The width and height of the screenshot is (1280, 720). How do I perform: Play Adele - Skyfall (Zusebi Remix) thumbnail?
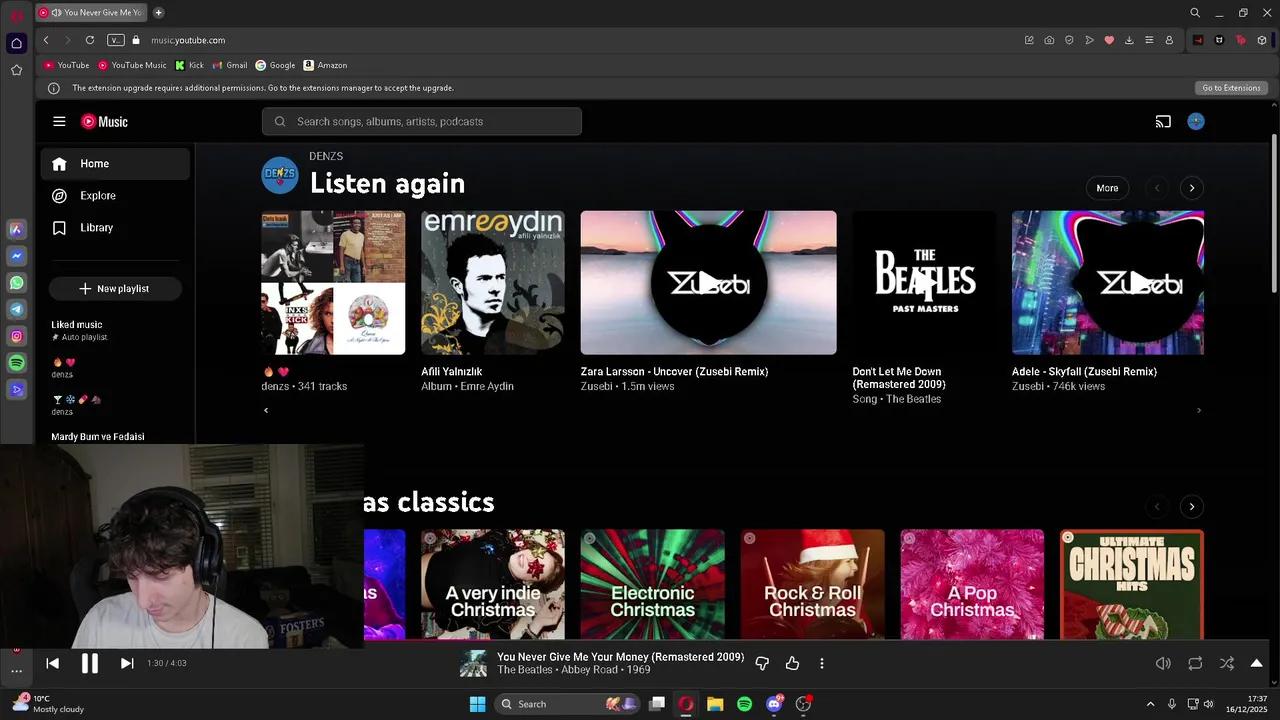point(1108,282)
